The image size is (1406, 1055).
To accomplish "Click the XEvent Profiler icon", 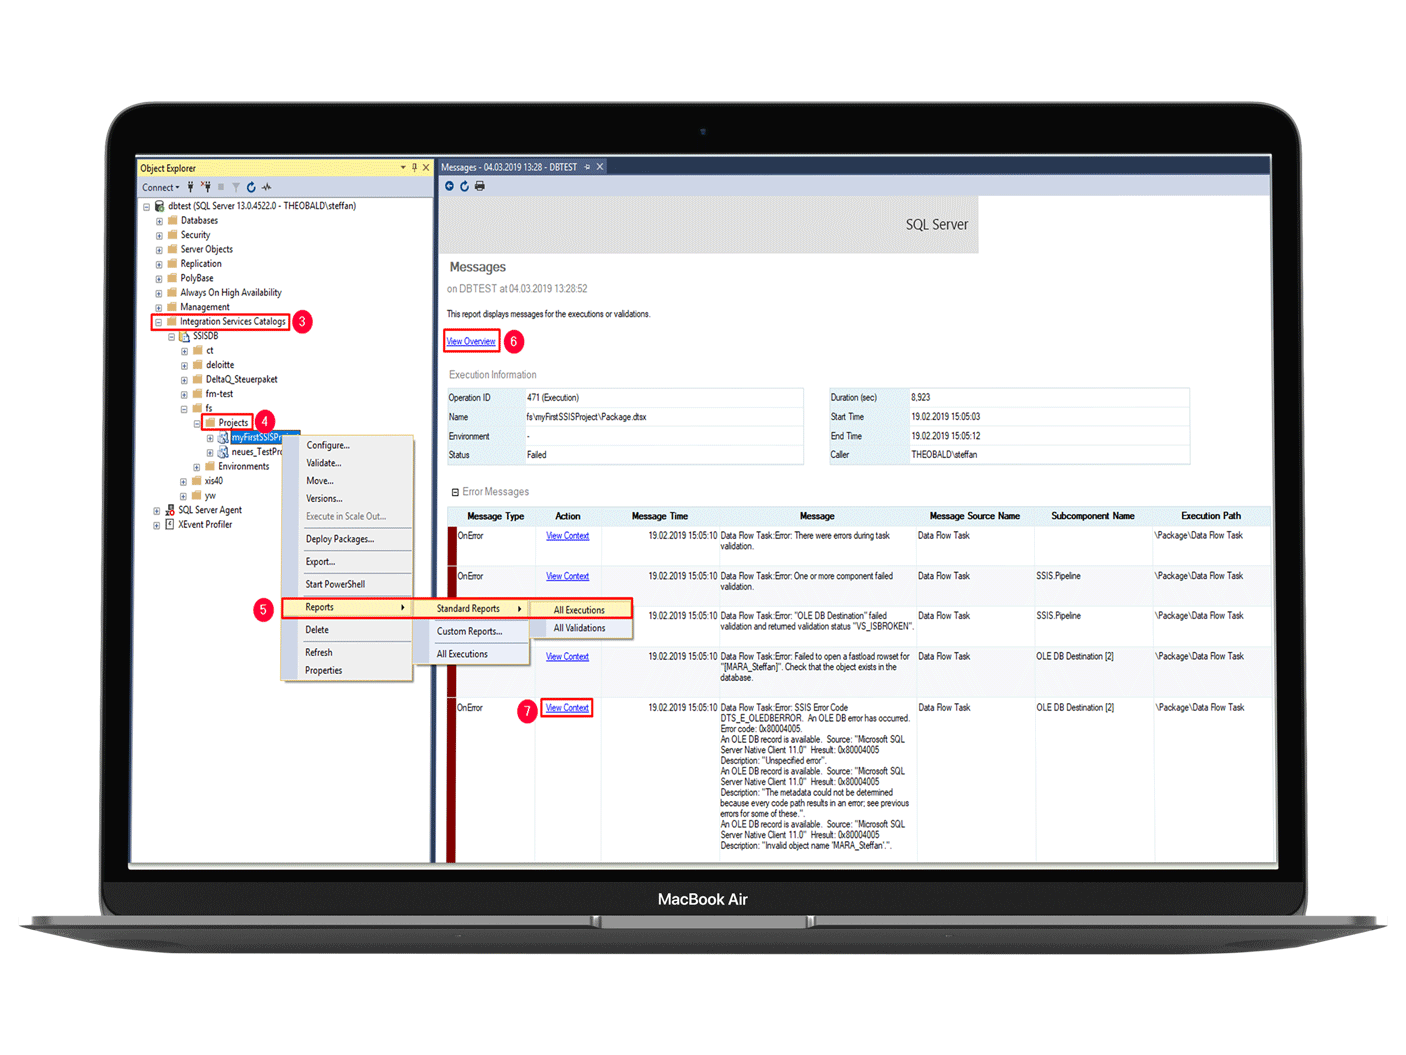I will pos(170,524).
